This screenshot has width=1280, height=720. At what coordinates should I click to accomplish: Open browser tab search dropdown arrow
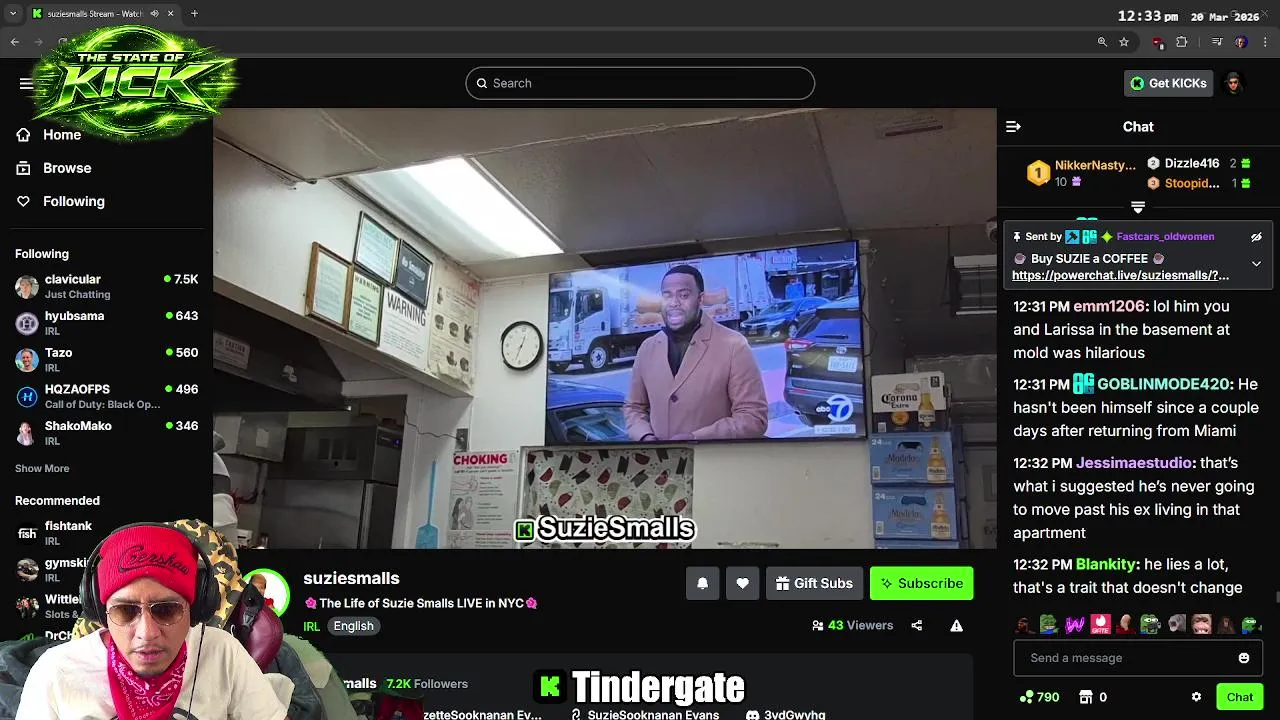(12, 14)
